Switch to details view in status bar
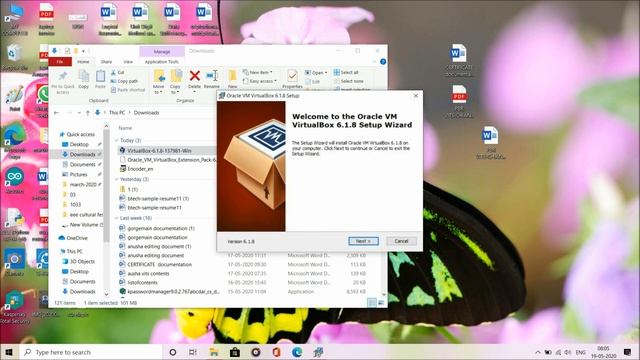The height and width of the screenshot is (360, 640). [x=372, y=303]
